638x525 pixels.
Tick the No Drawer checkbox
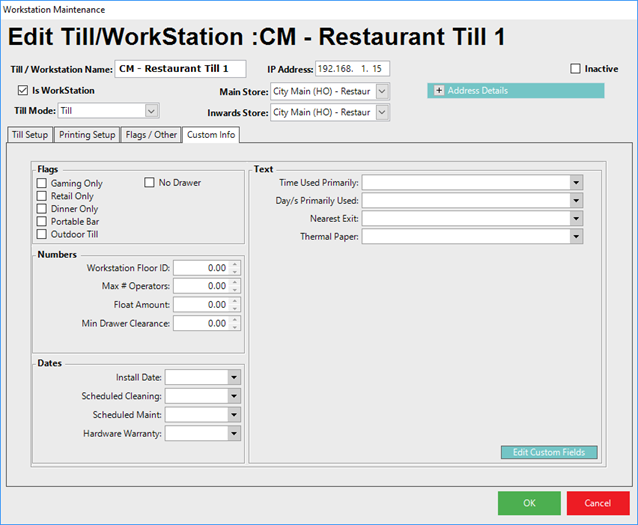tap(150, 184)
